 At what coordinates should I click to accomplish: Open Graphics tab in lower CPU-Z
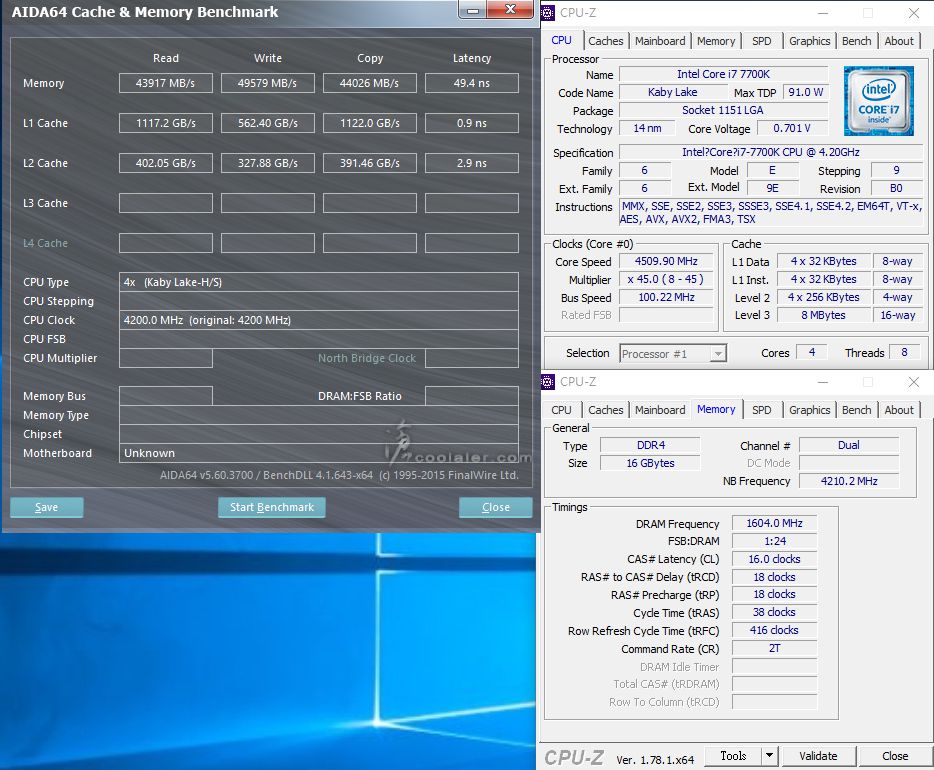[x=810, y=410]
